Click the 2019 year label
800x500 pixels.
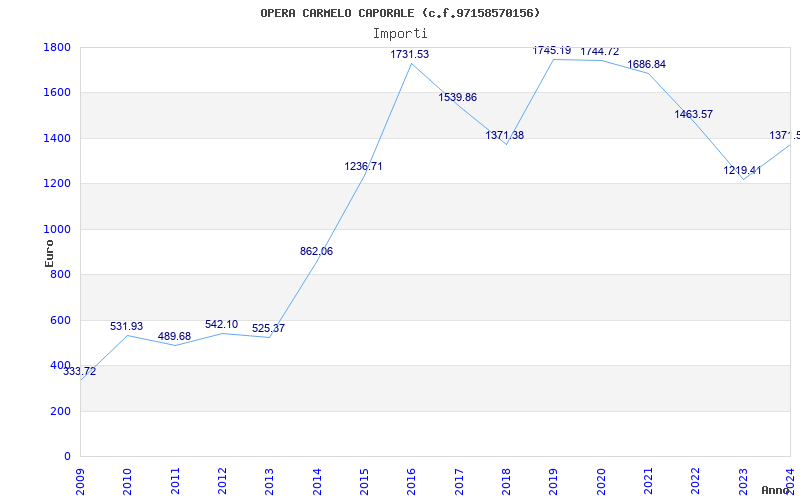click(x=554, y=482)
